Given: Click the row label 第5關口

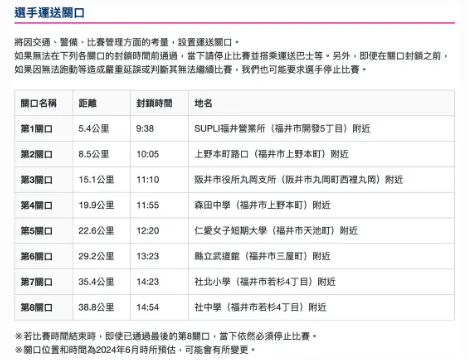Looking at the screenshot, I should [x=36, y=231].
